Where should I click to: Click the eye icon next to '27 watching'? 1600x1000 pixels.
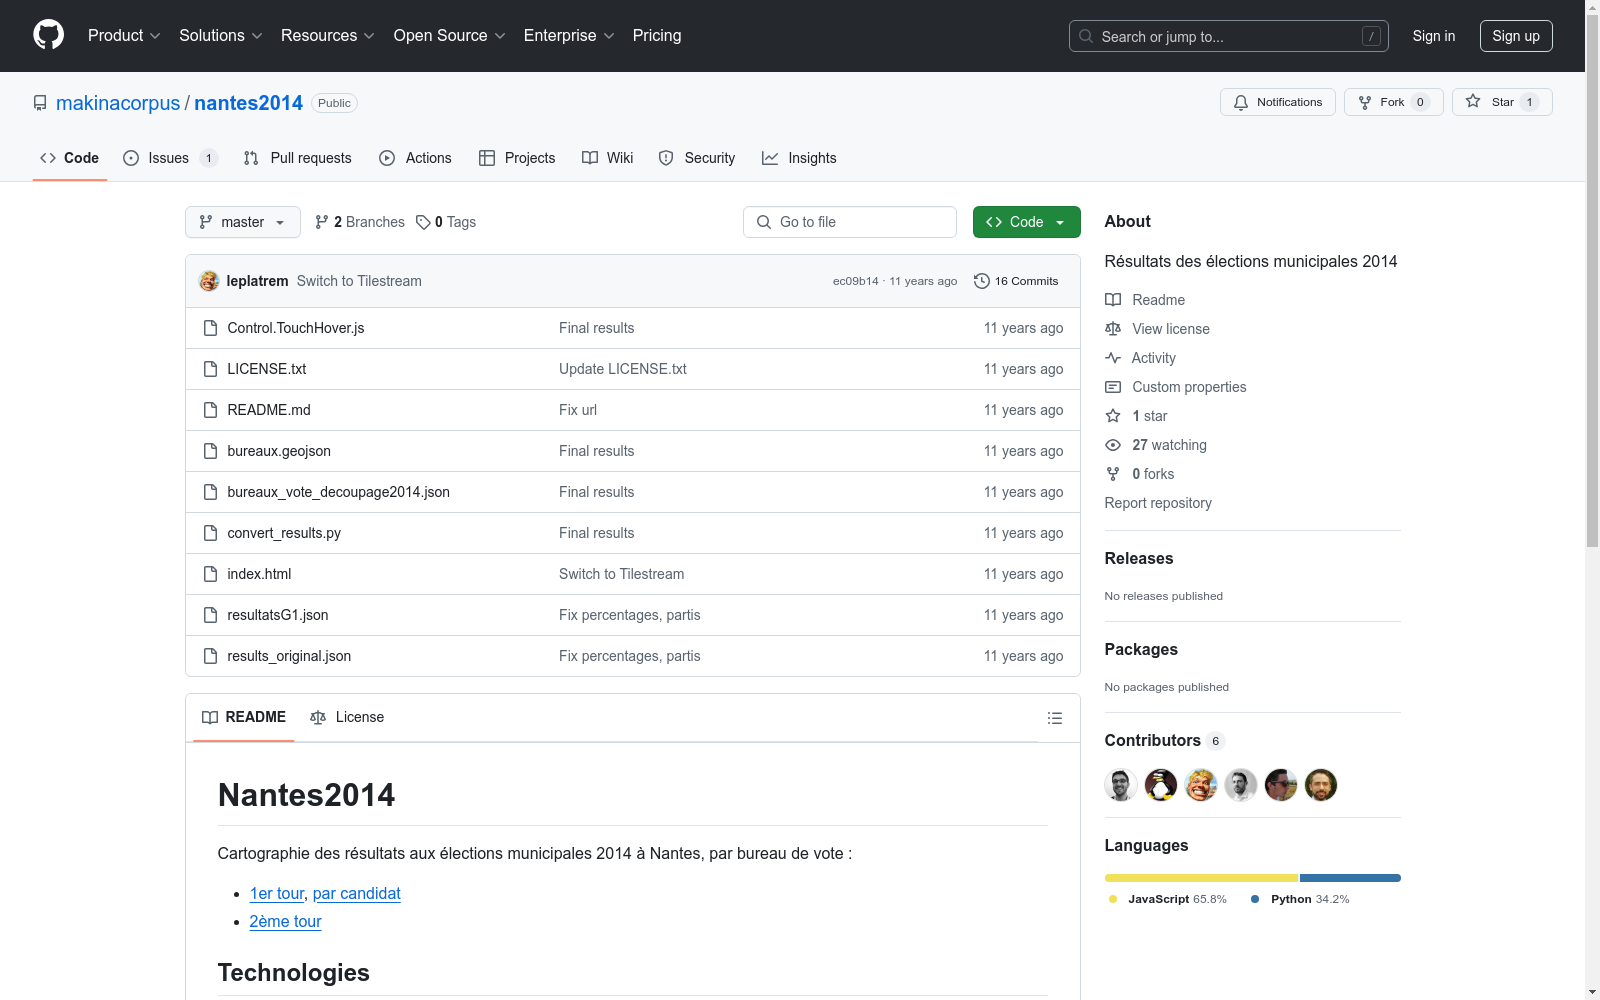[x=1113, y=445]
